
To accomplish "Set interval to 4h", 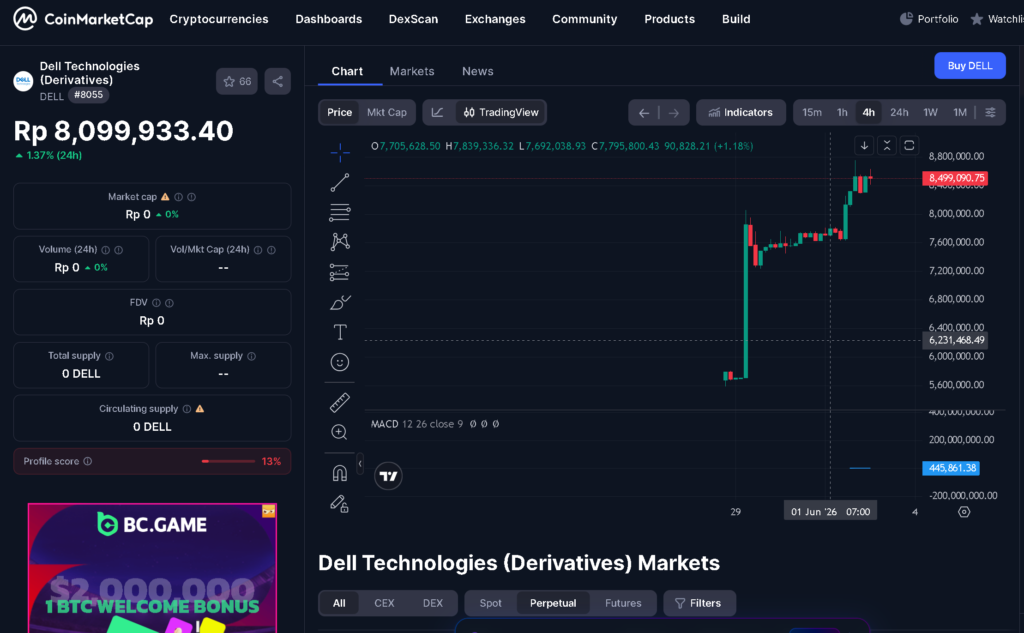I will (869, 112).
